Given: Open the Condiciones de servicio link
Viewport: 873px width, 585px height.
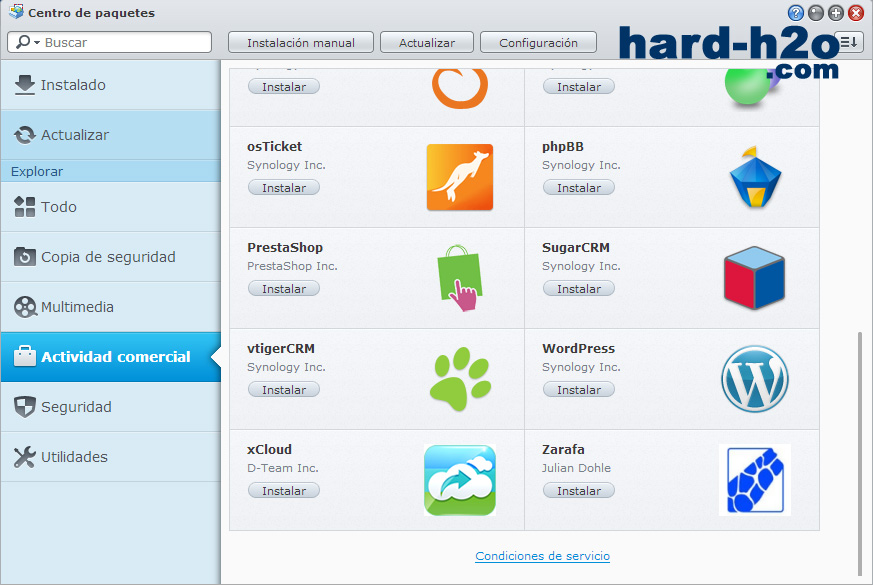Looking at the screenshot, I should (x=542, y=555).
